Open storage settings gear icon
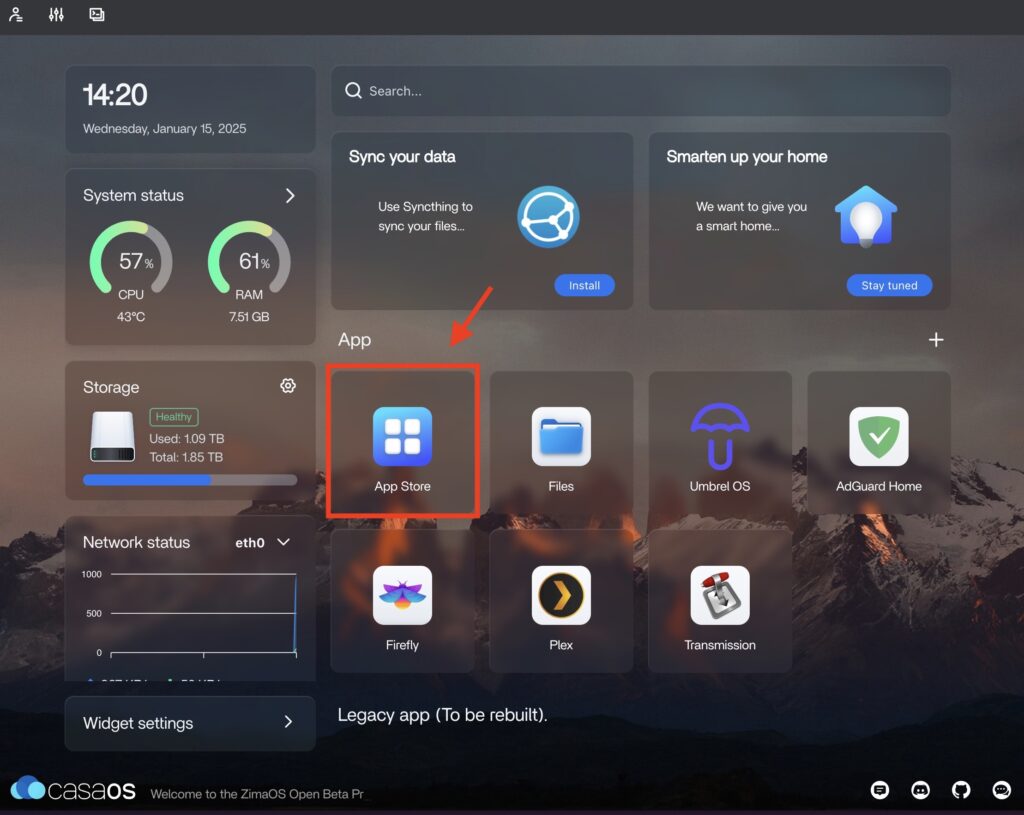Image resolution: width=1024 pixels, height=815 pixels. (288, 386)
